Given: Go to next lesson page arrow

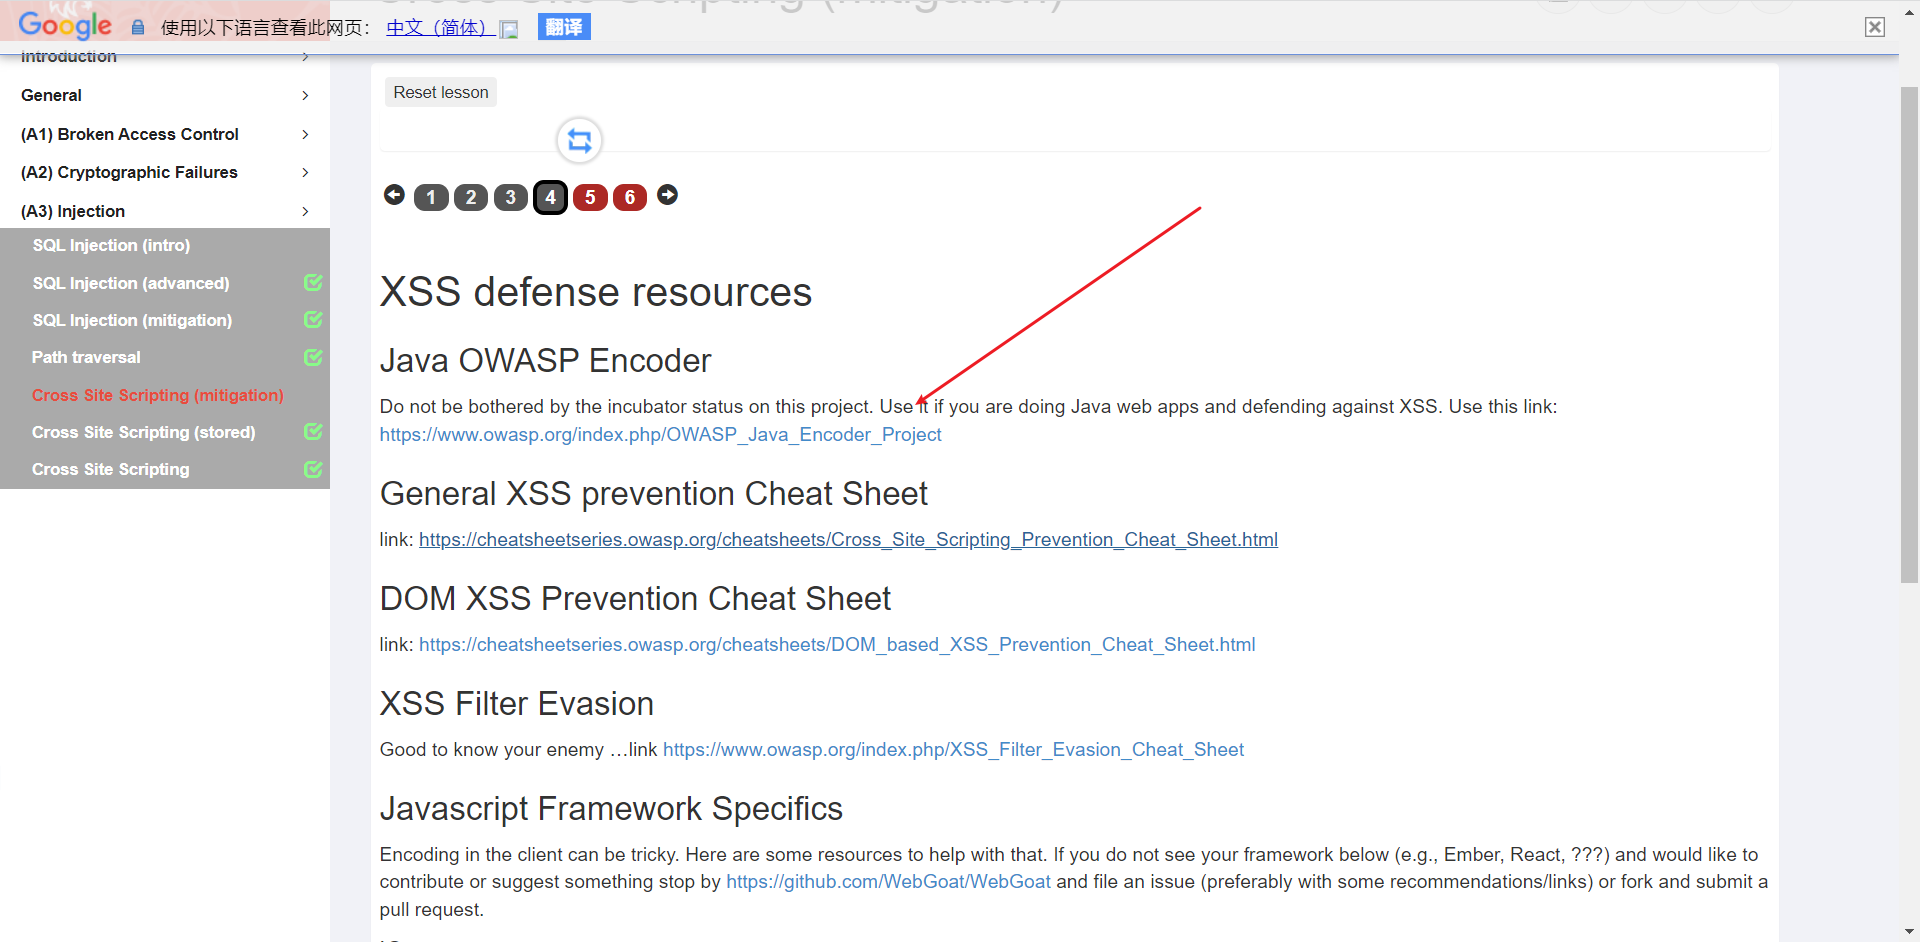Looking at the screenshot, I should coord(668,195).
